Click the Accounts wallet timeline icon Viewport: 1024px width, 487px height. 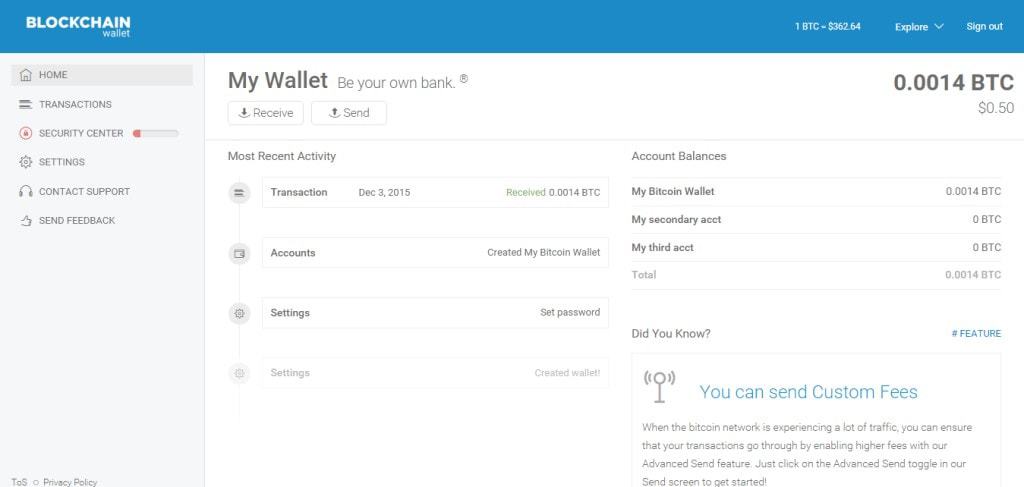(x=239, y=253)
